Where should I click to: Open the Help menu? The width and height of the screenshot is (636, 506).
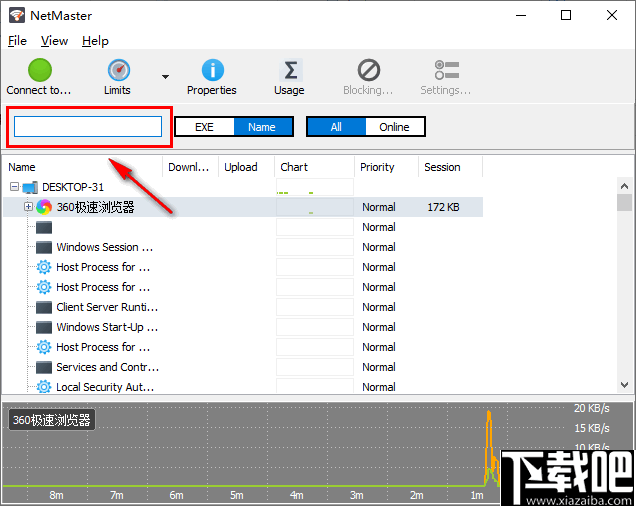(95, 41)
